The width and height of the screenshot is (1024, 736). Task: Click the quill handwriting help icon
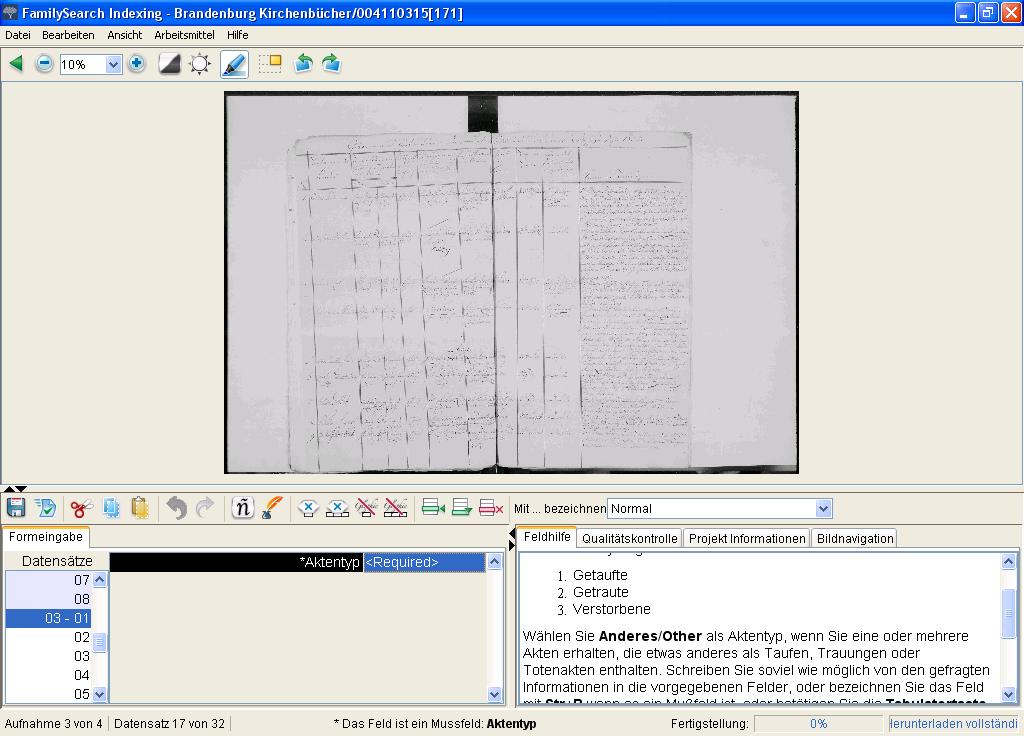pyautogui.click(x=272, y=508)
